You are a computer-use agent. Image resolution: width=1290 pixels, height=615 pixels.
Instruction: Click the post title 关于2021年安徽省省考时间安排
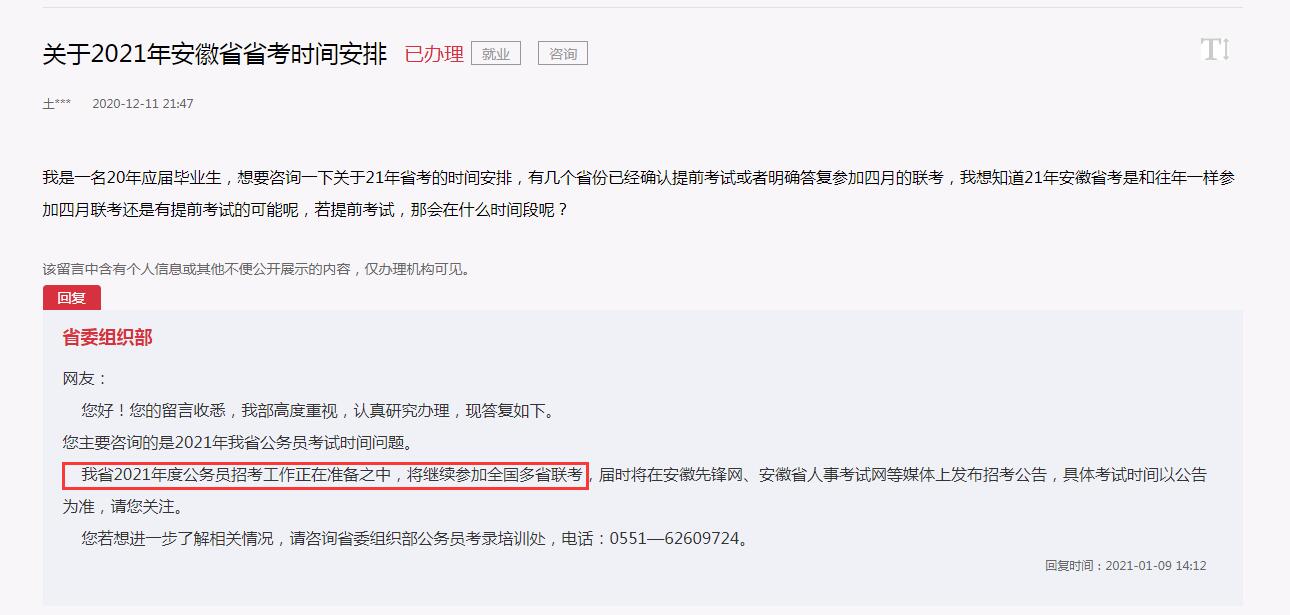tap(214, 54)
